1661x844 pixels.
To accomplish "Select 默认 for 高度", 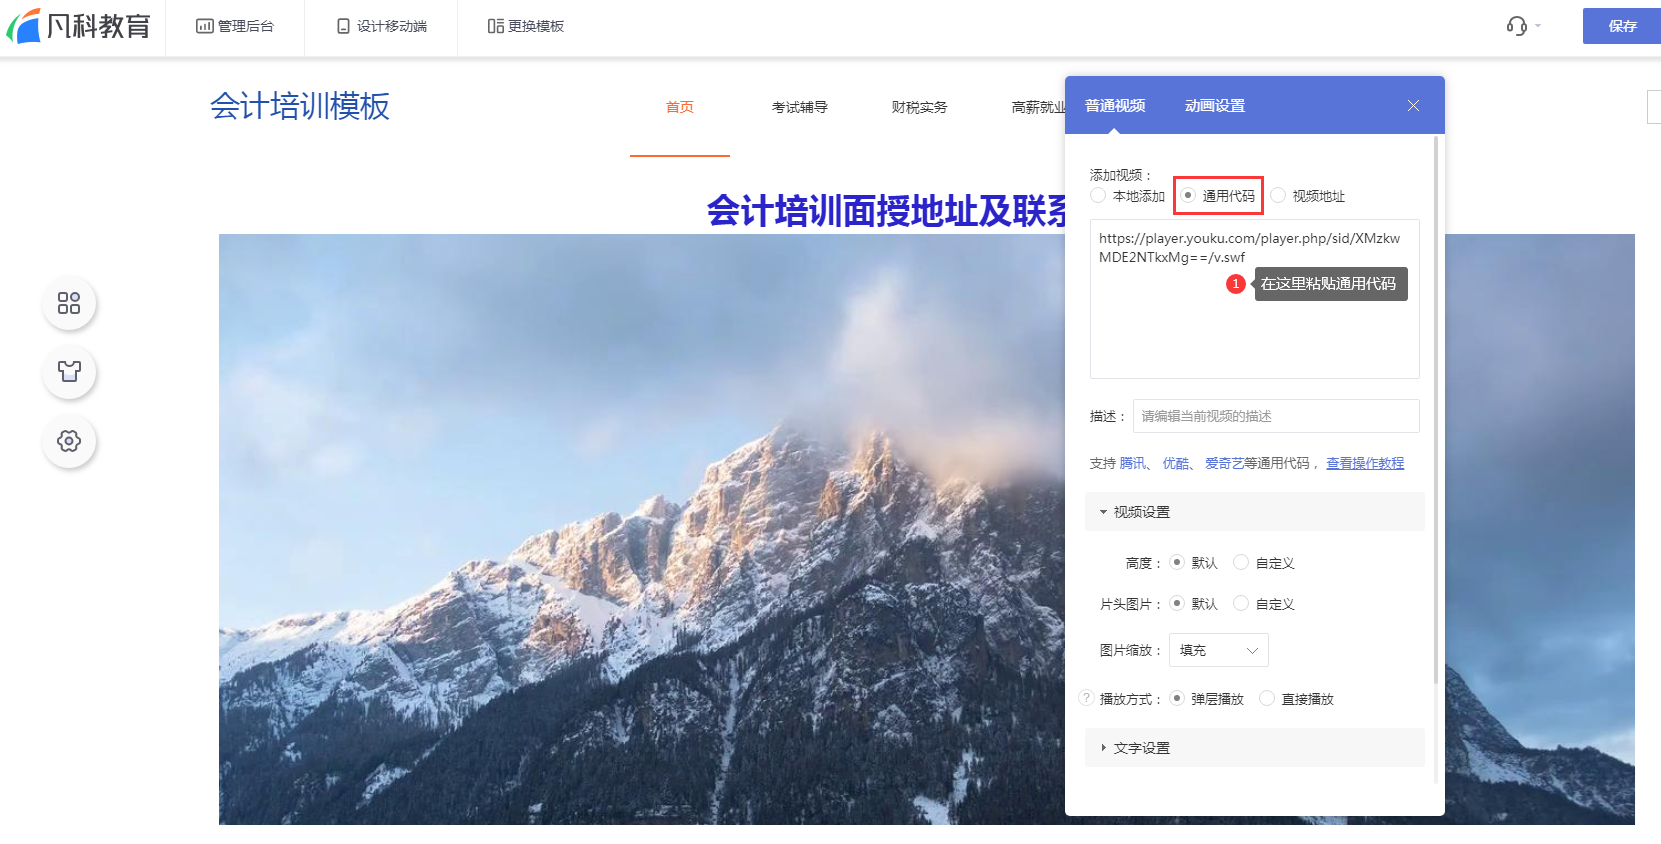I will tap(1177, 562).
